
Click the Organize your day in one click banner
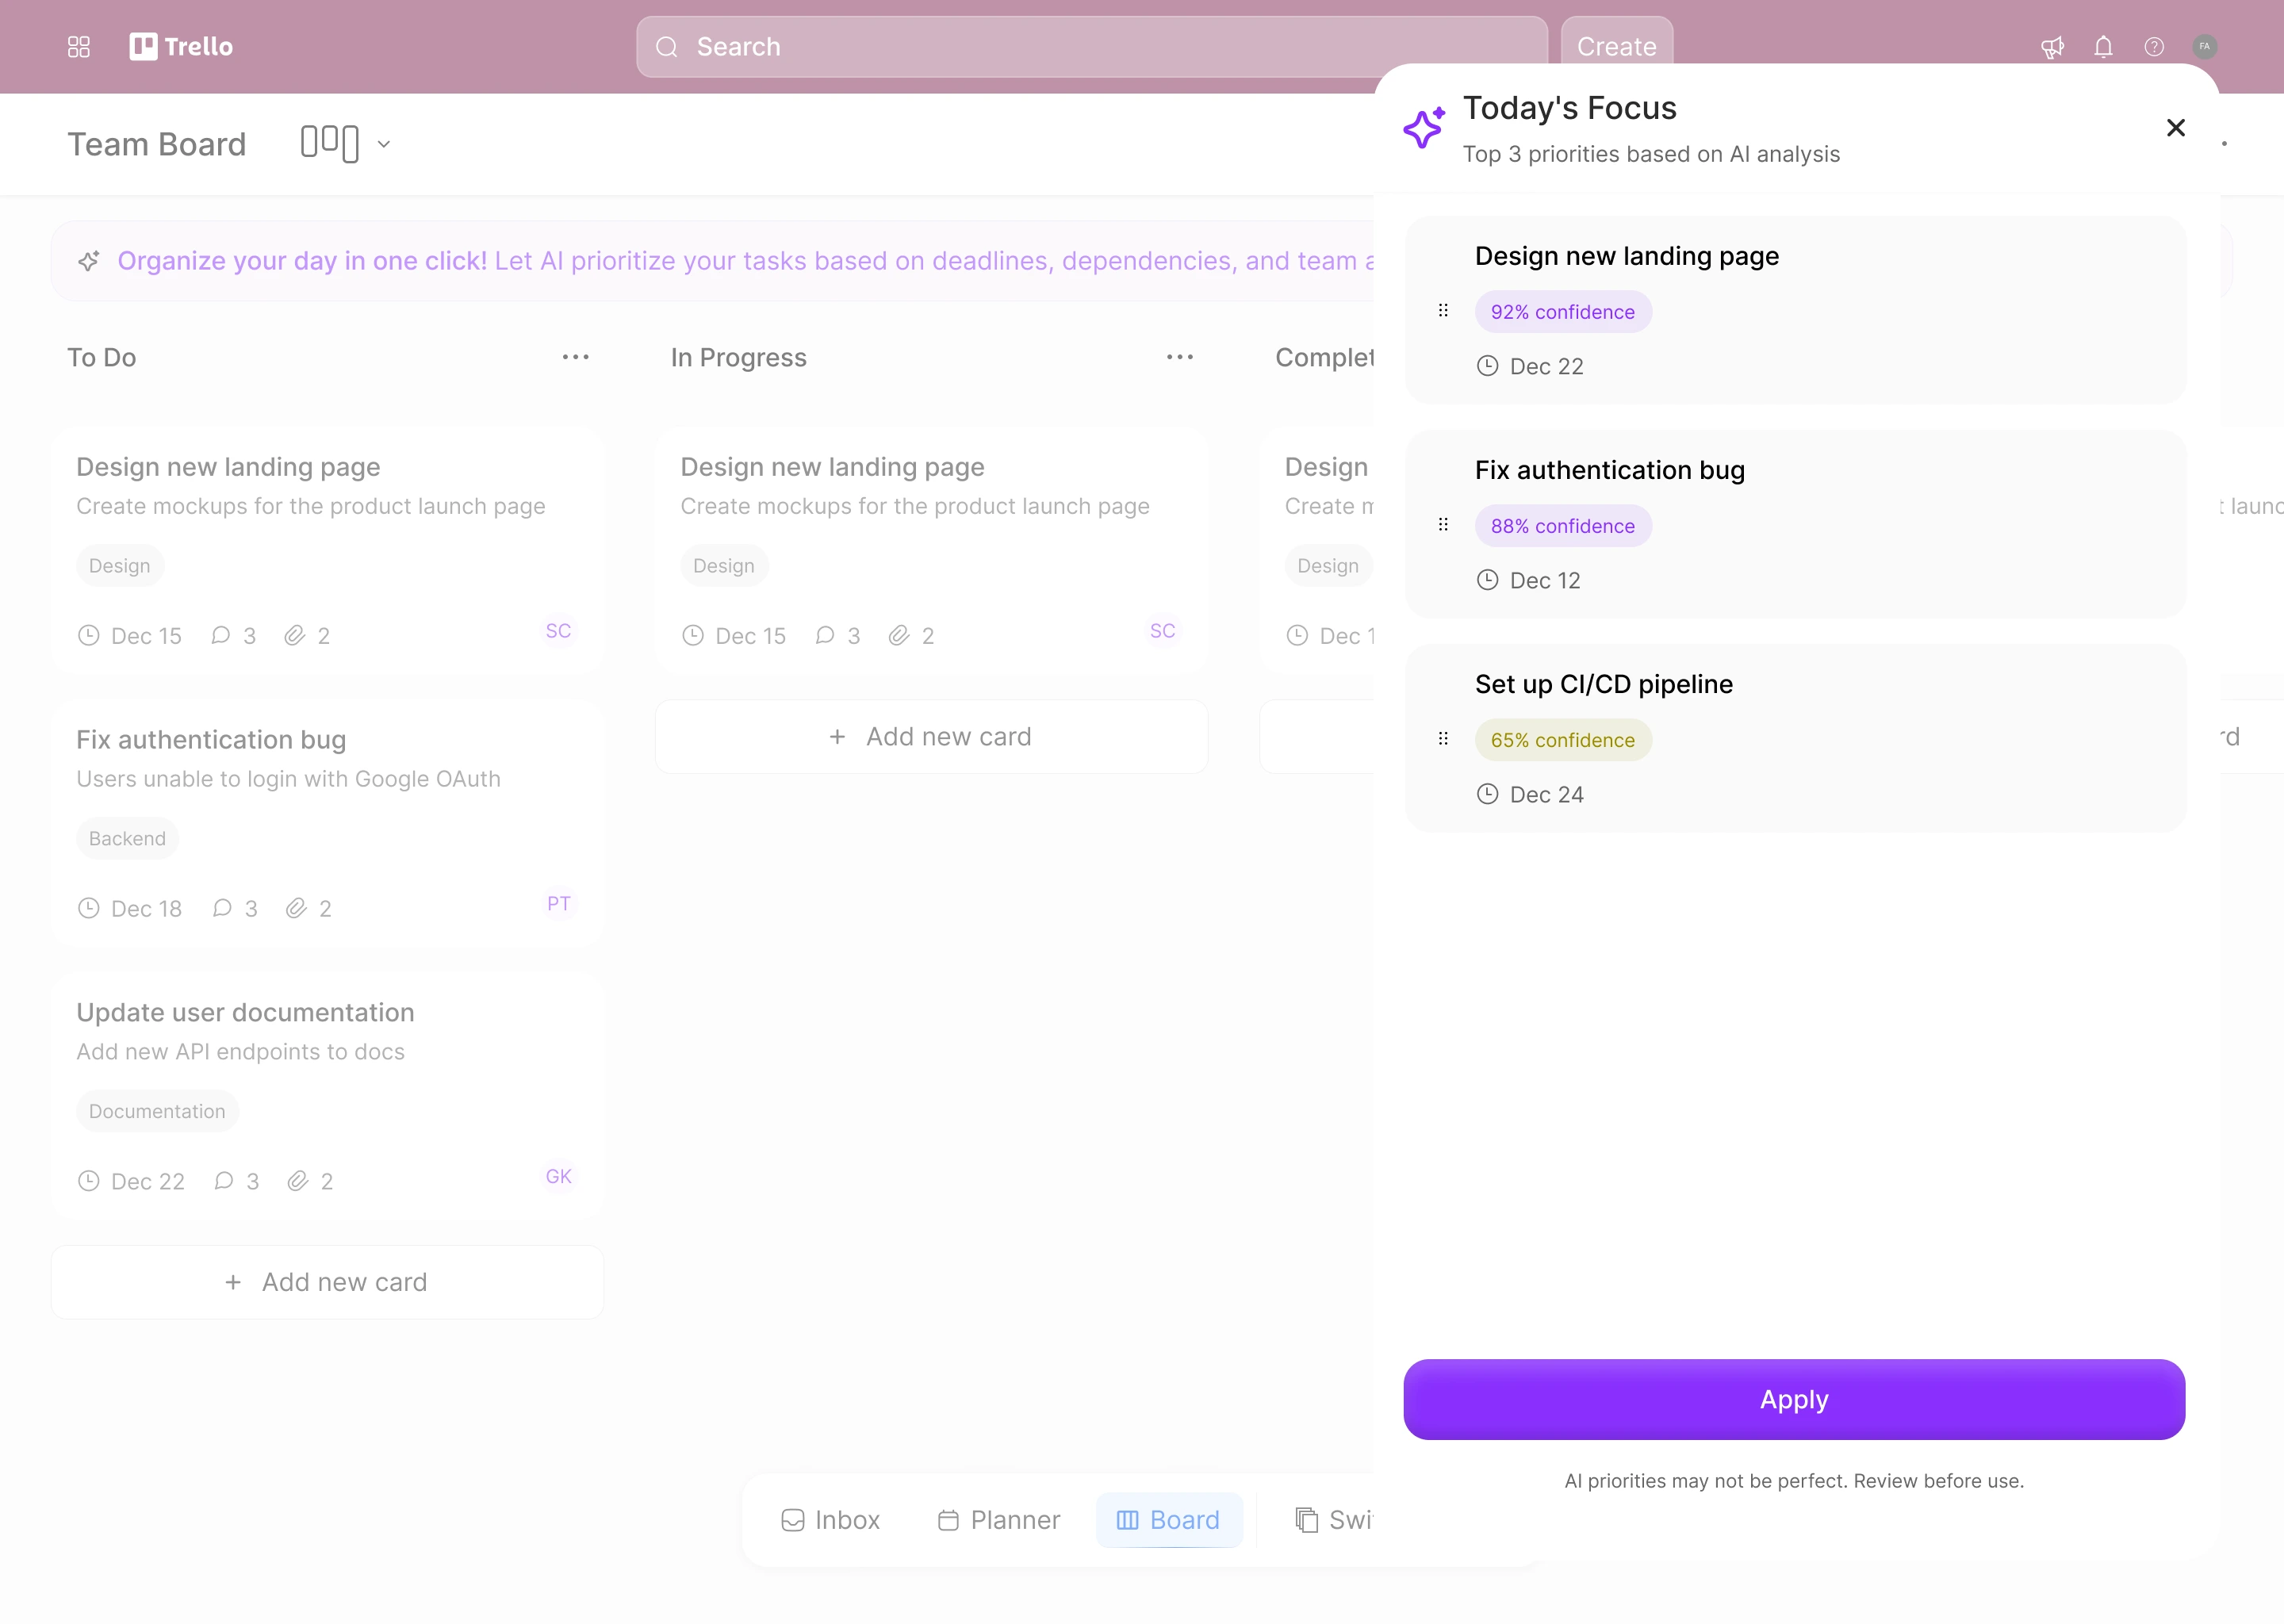tap(712, 261)
